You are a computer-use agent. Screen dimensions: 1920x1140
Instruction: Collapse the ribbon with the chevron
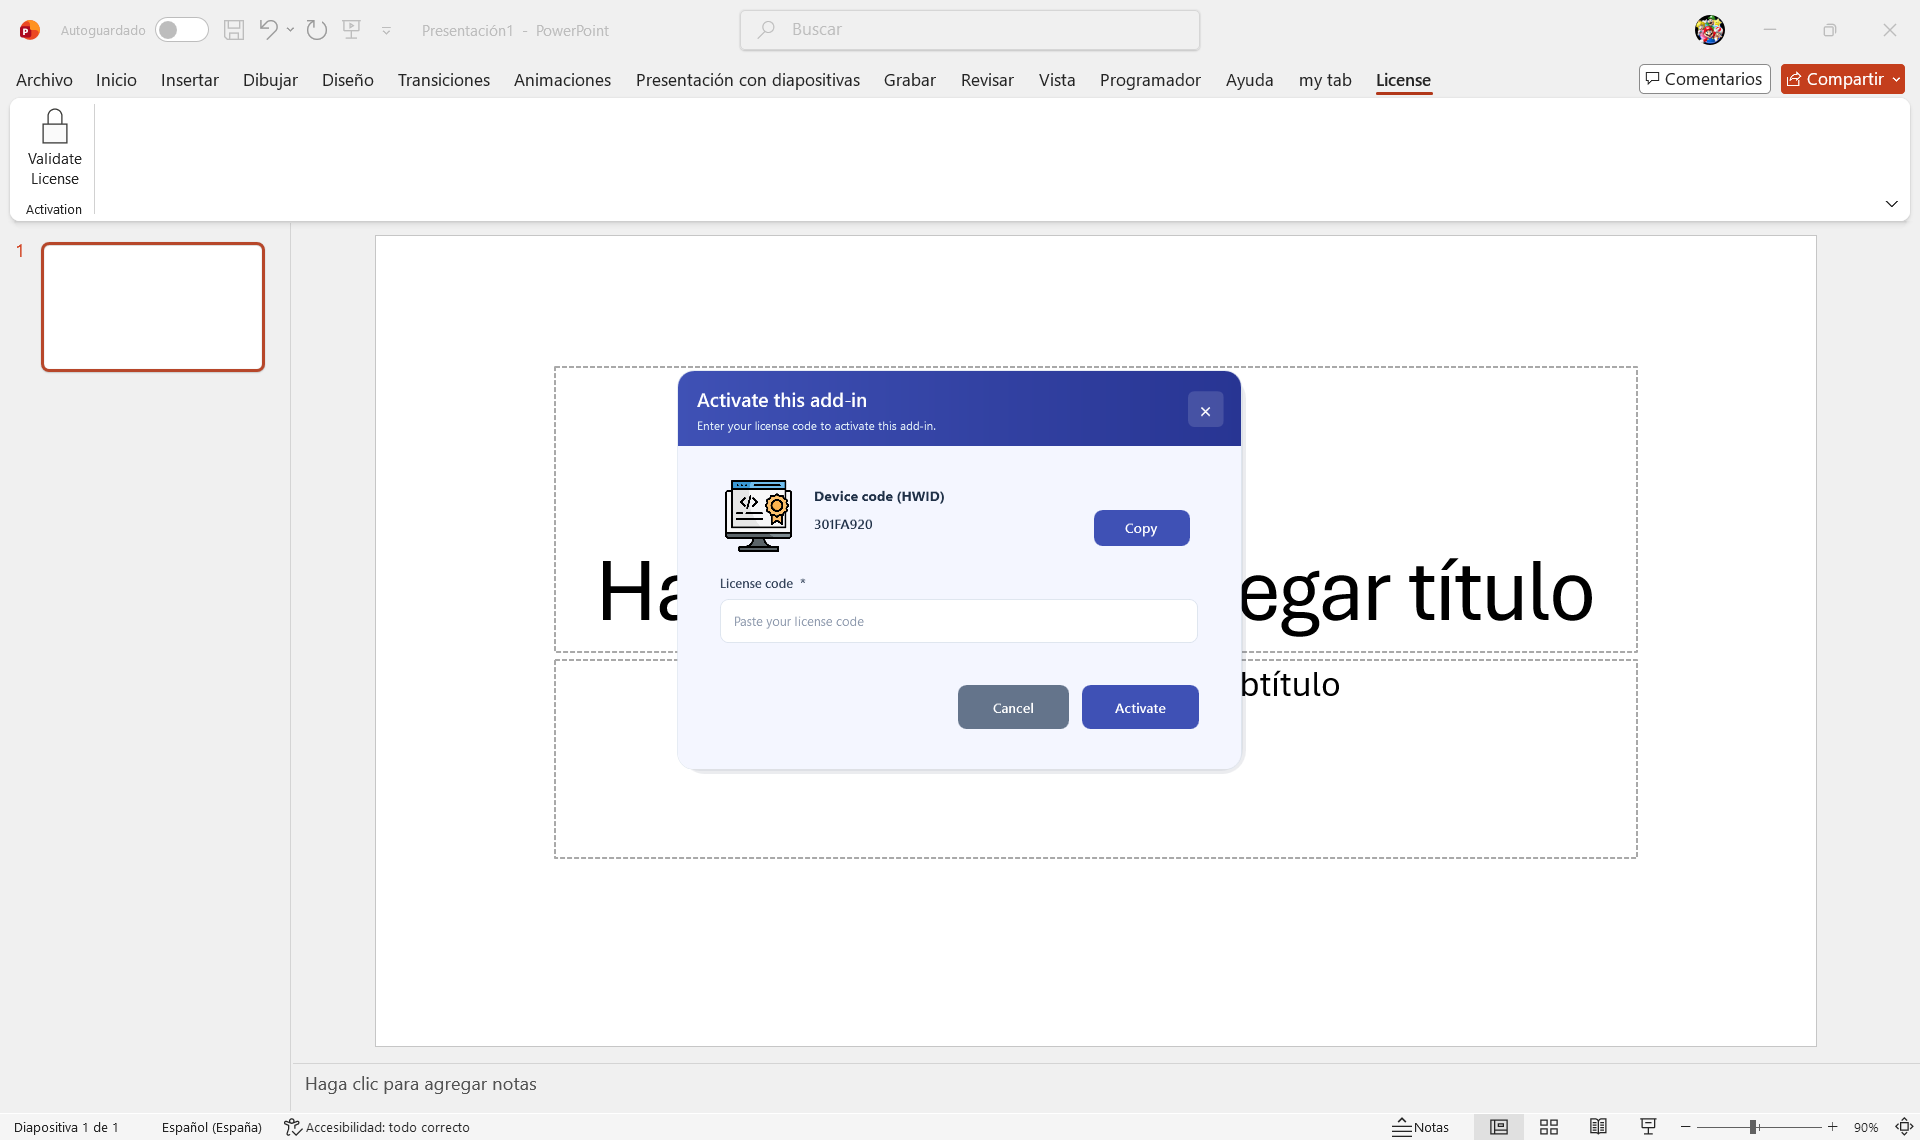click(x=1891, y=204)
